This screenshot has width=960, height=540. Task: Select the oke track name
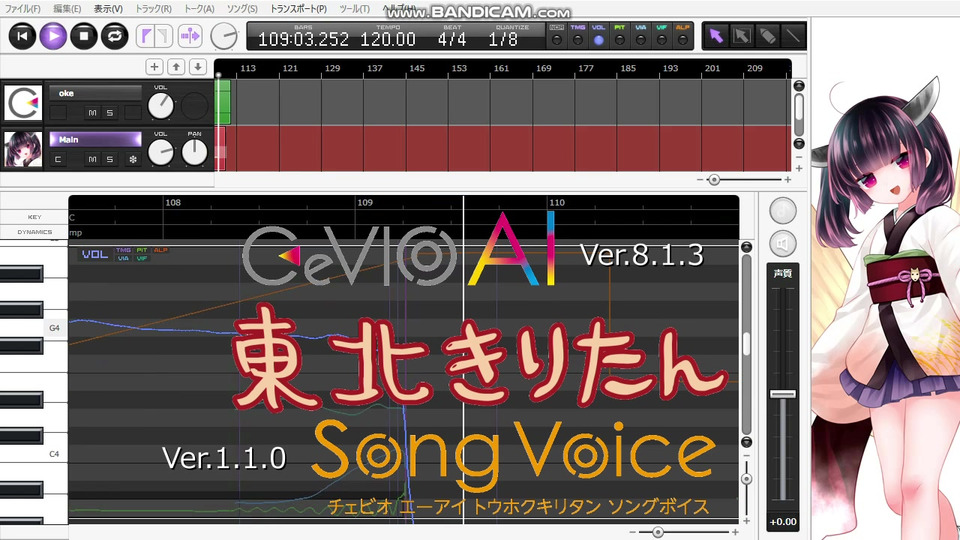click(95, 93)
